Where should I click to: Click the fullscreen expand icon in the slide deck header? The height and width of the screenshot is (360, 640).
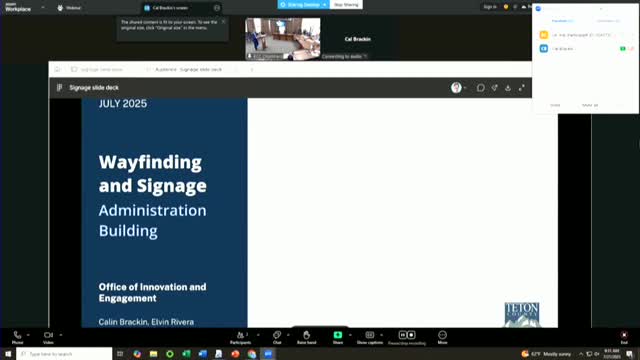click(x=522, y=88)
